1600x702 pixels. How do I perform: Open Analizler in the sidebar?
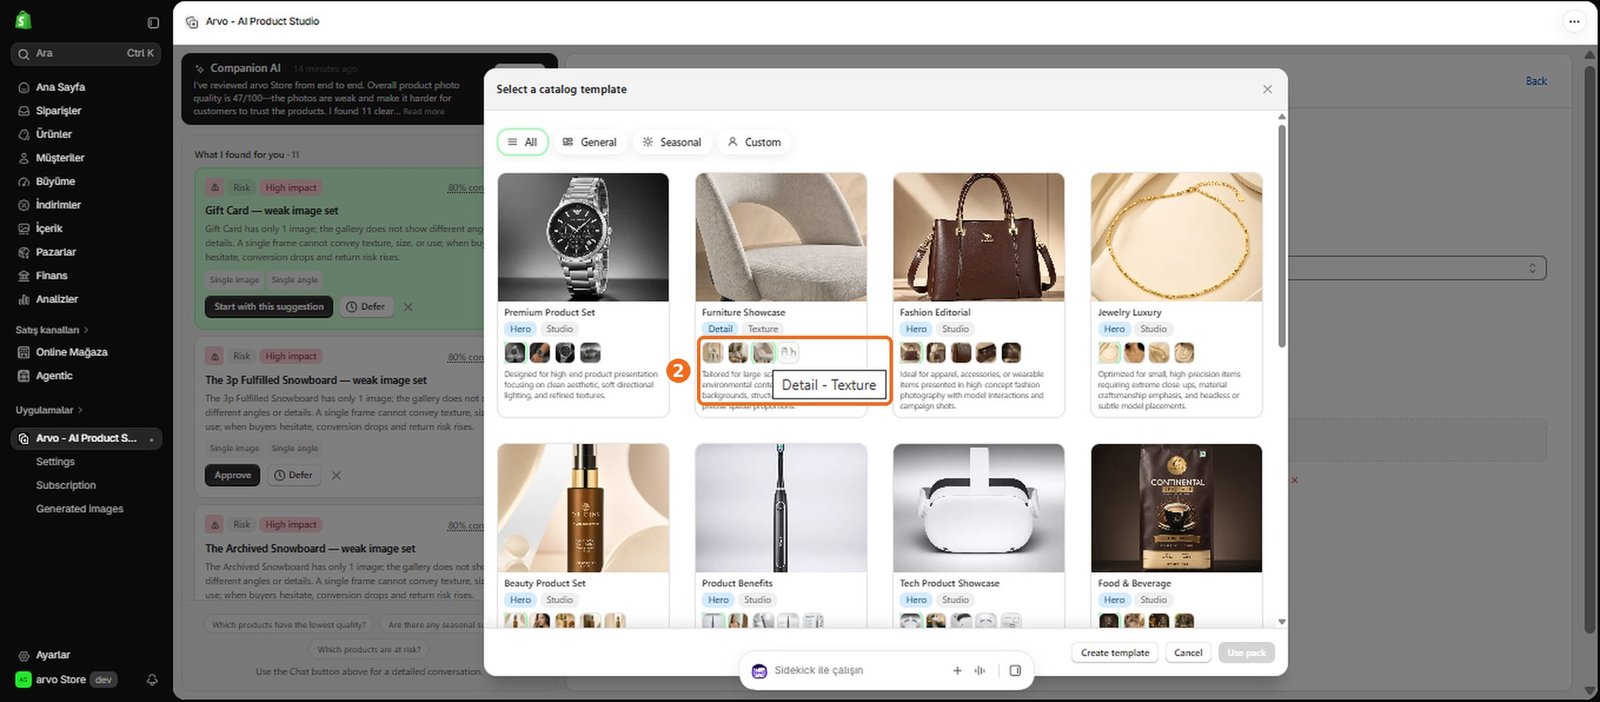57,299
